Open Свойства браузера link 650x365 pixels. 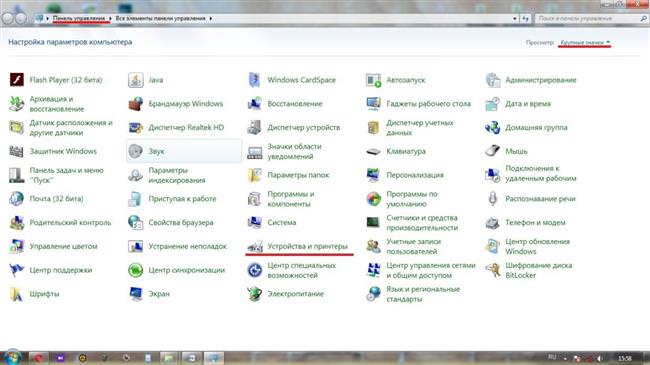pos(181,223)
